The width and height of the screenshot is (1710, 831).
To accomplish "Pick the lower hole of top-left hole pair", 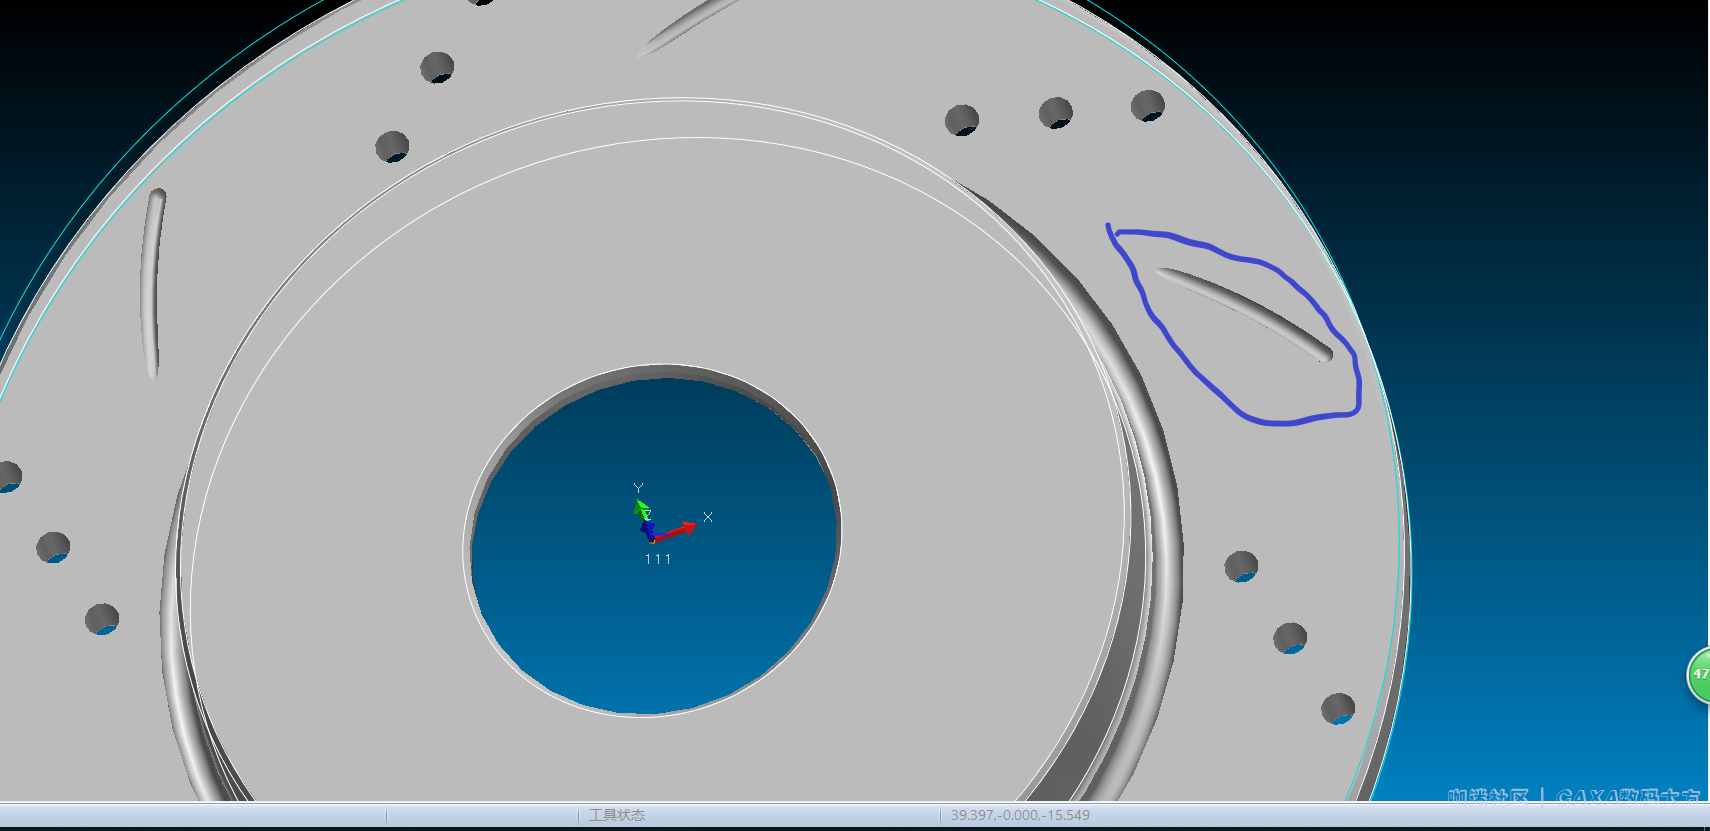I will click(x=392, y=147).
